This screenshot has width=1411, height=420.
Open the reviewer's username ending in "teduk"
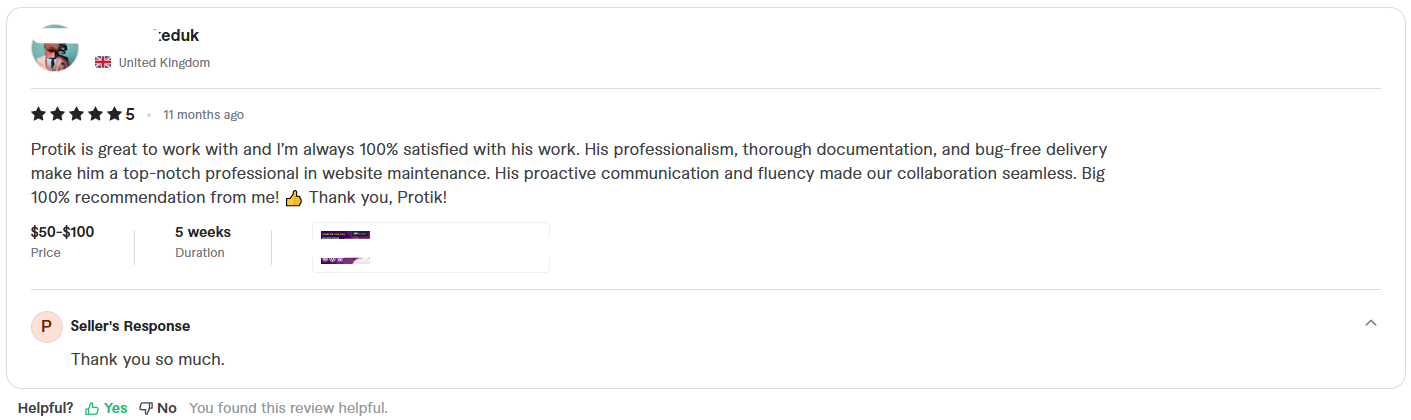coord(176,36)
